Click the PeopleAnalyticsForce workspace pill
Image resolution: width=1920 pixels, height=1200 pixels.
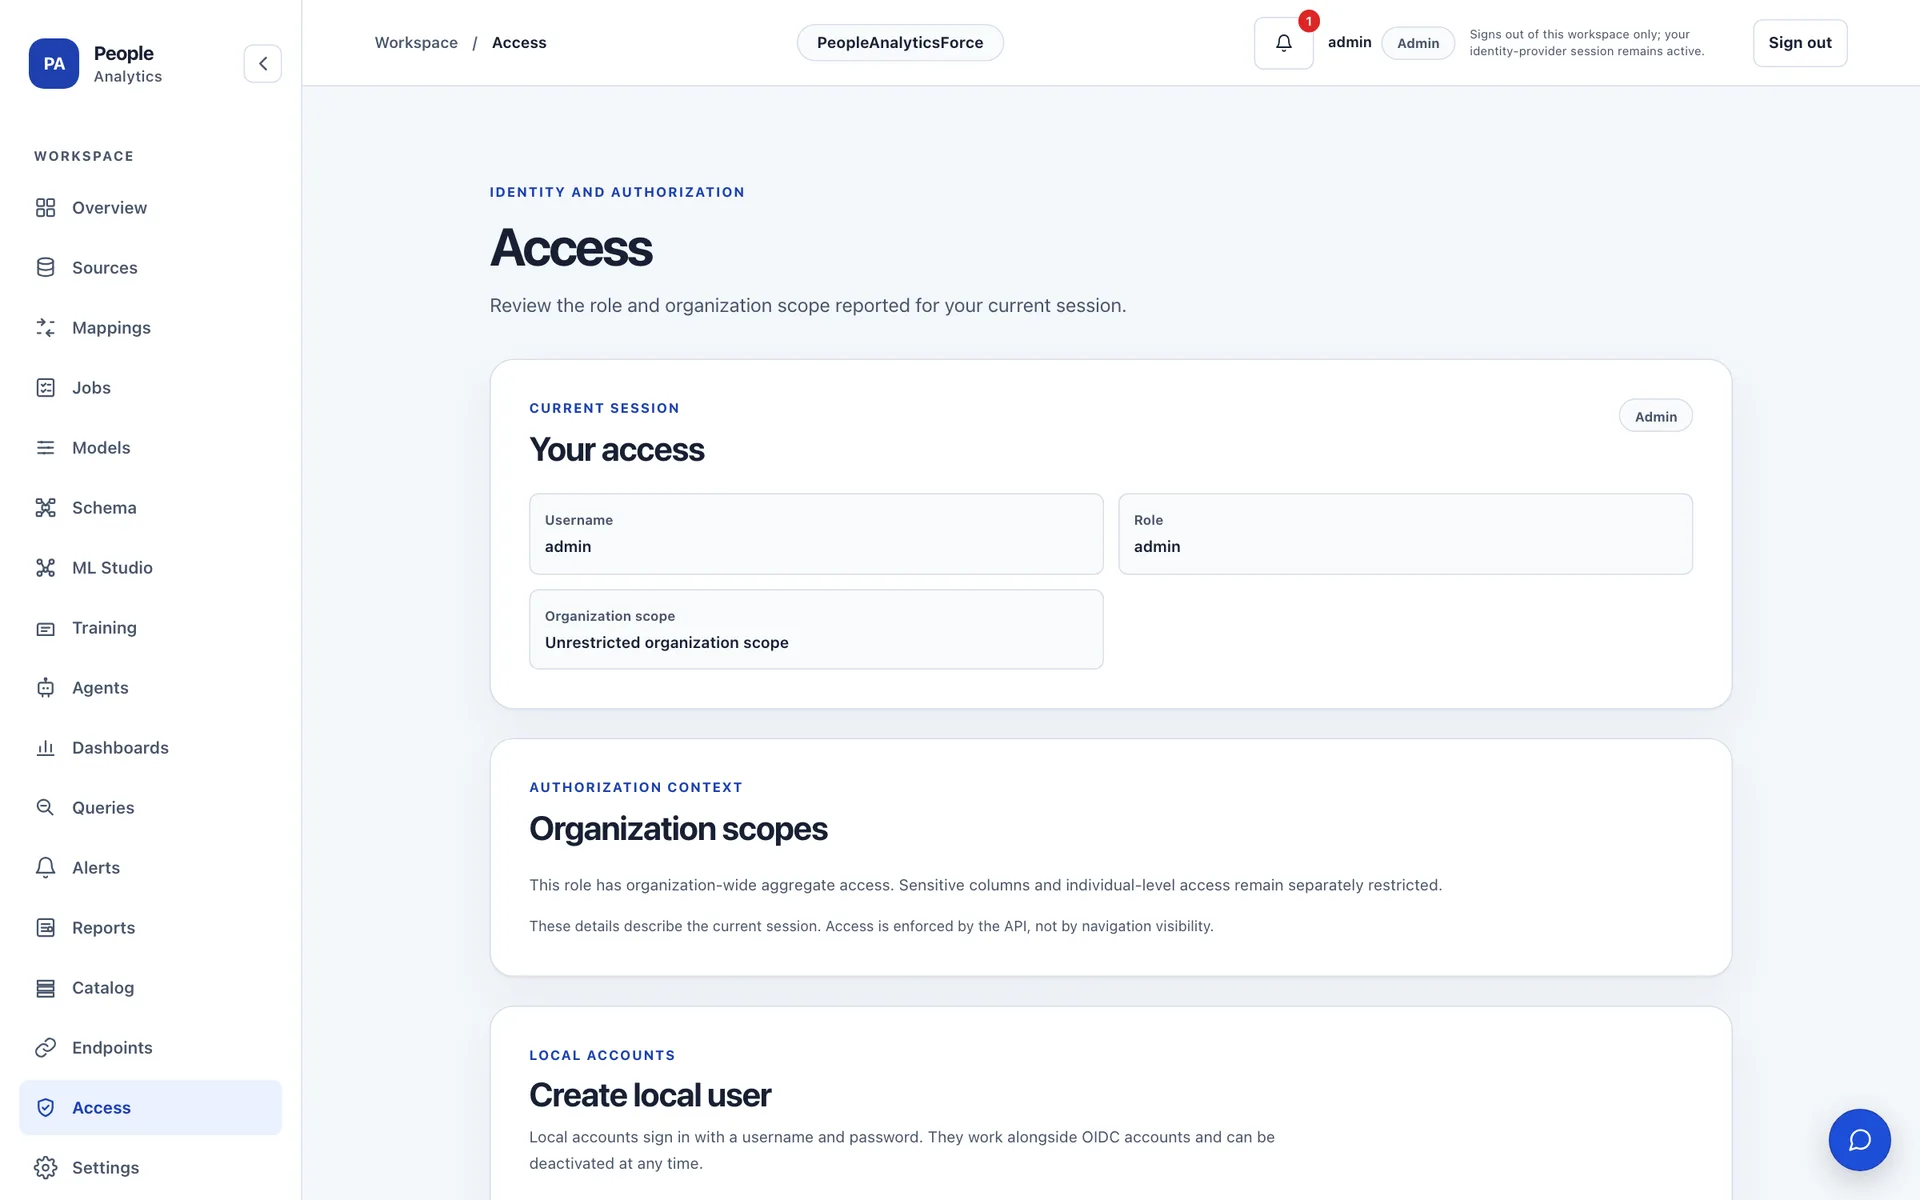pos(900,43)
